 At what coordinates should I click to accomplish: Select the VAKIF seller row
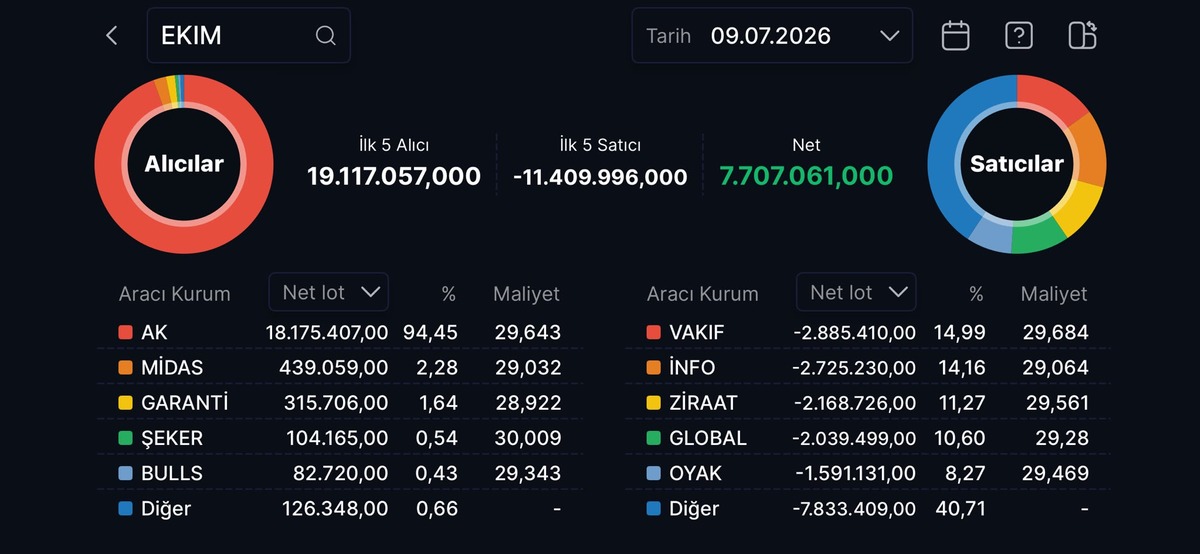[868, 332]
